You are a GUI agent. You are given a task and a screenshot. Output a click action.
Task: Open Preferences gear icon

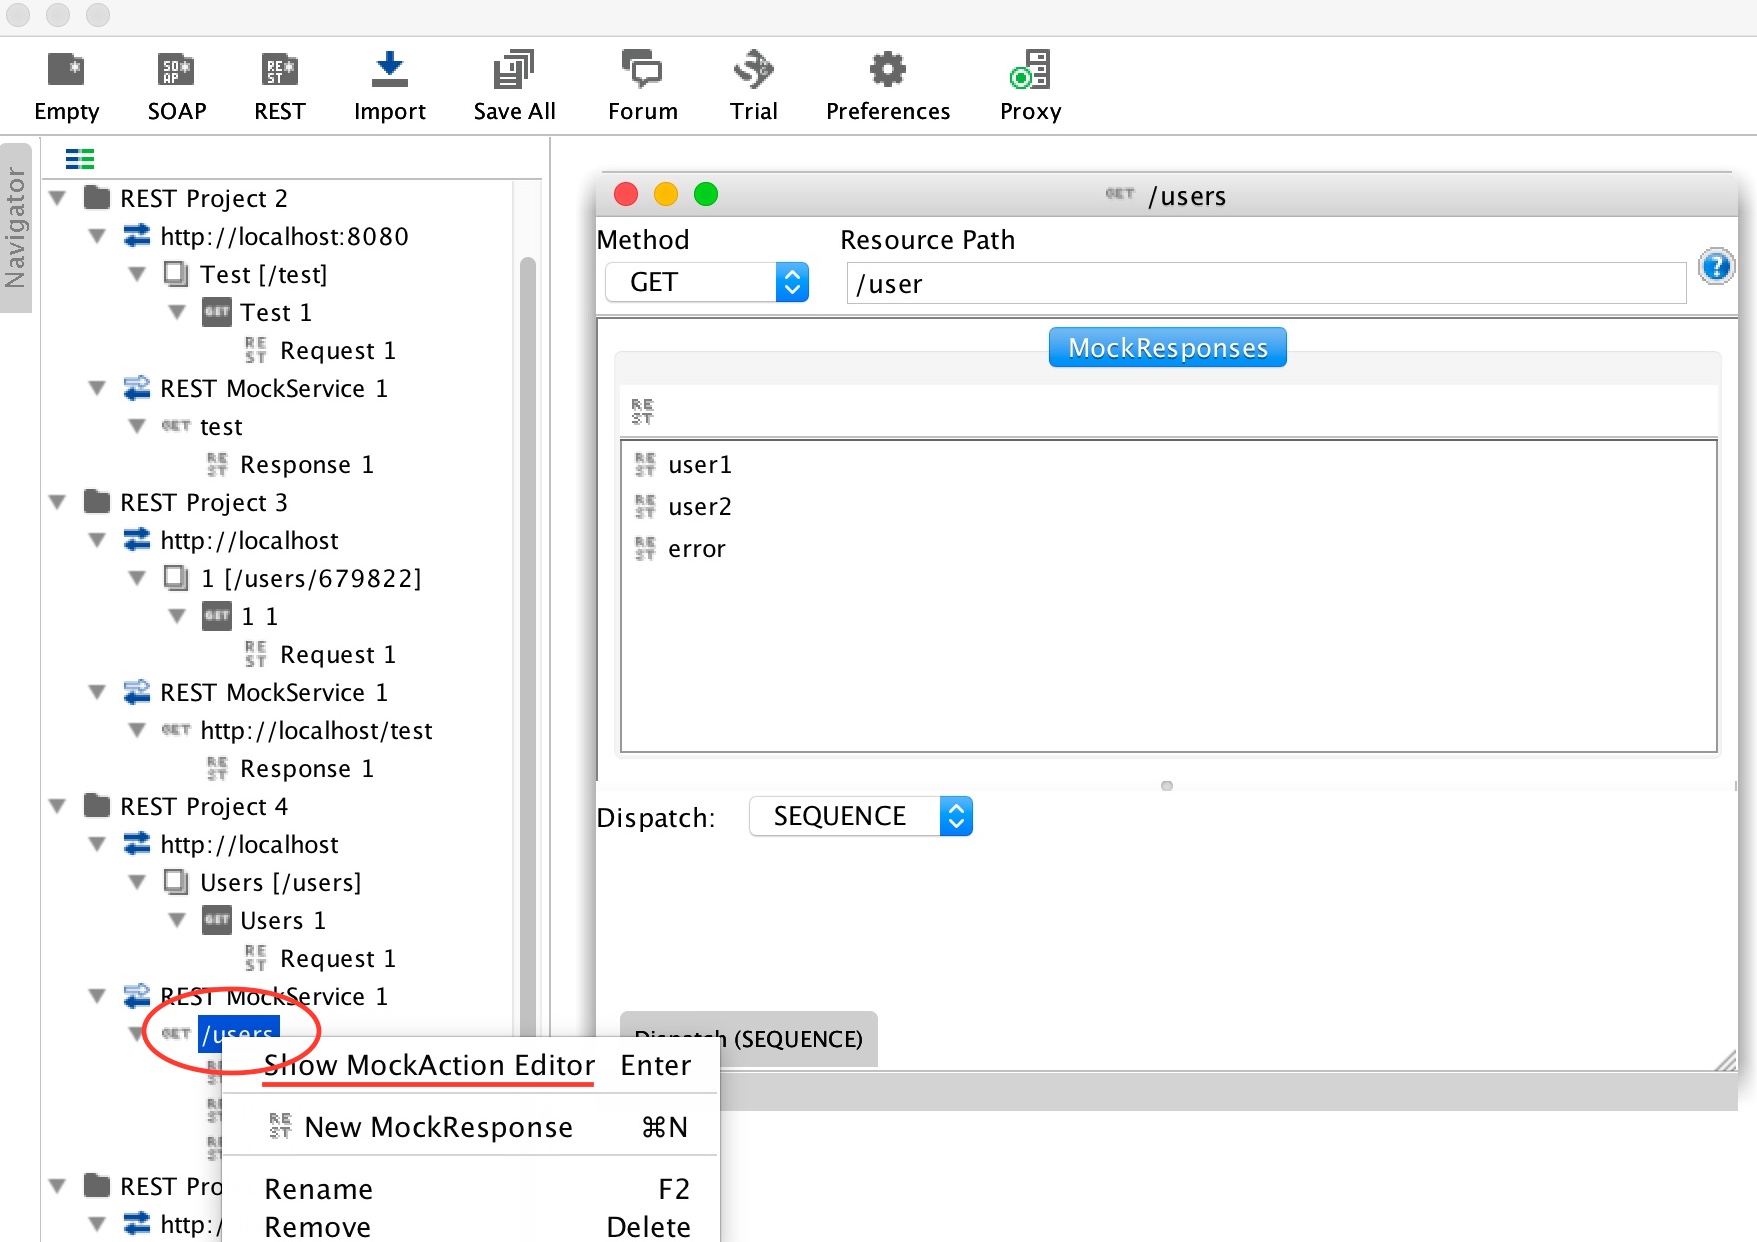pos(888,70)
